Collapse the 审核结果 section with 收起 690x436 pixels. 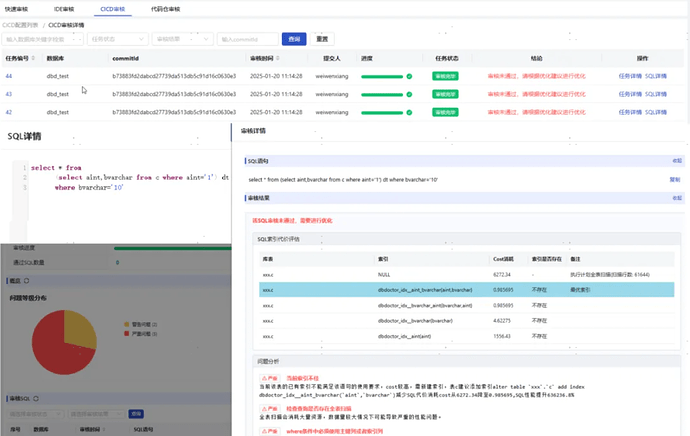(676, 198)
